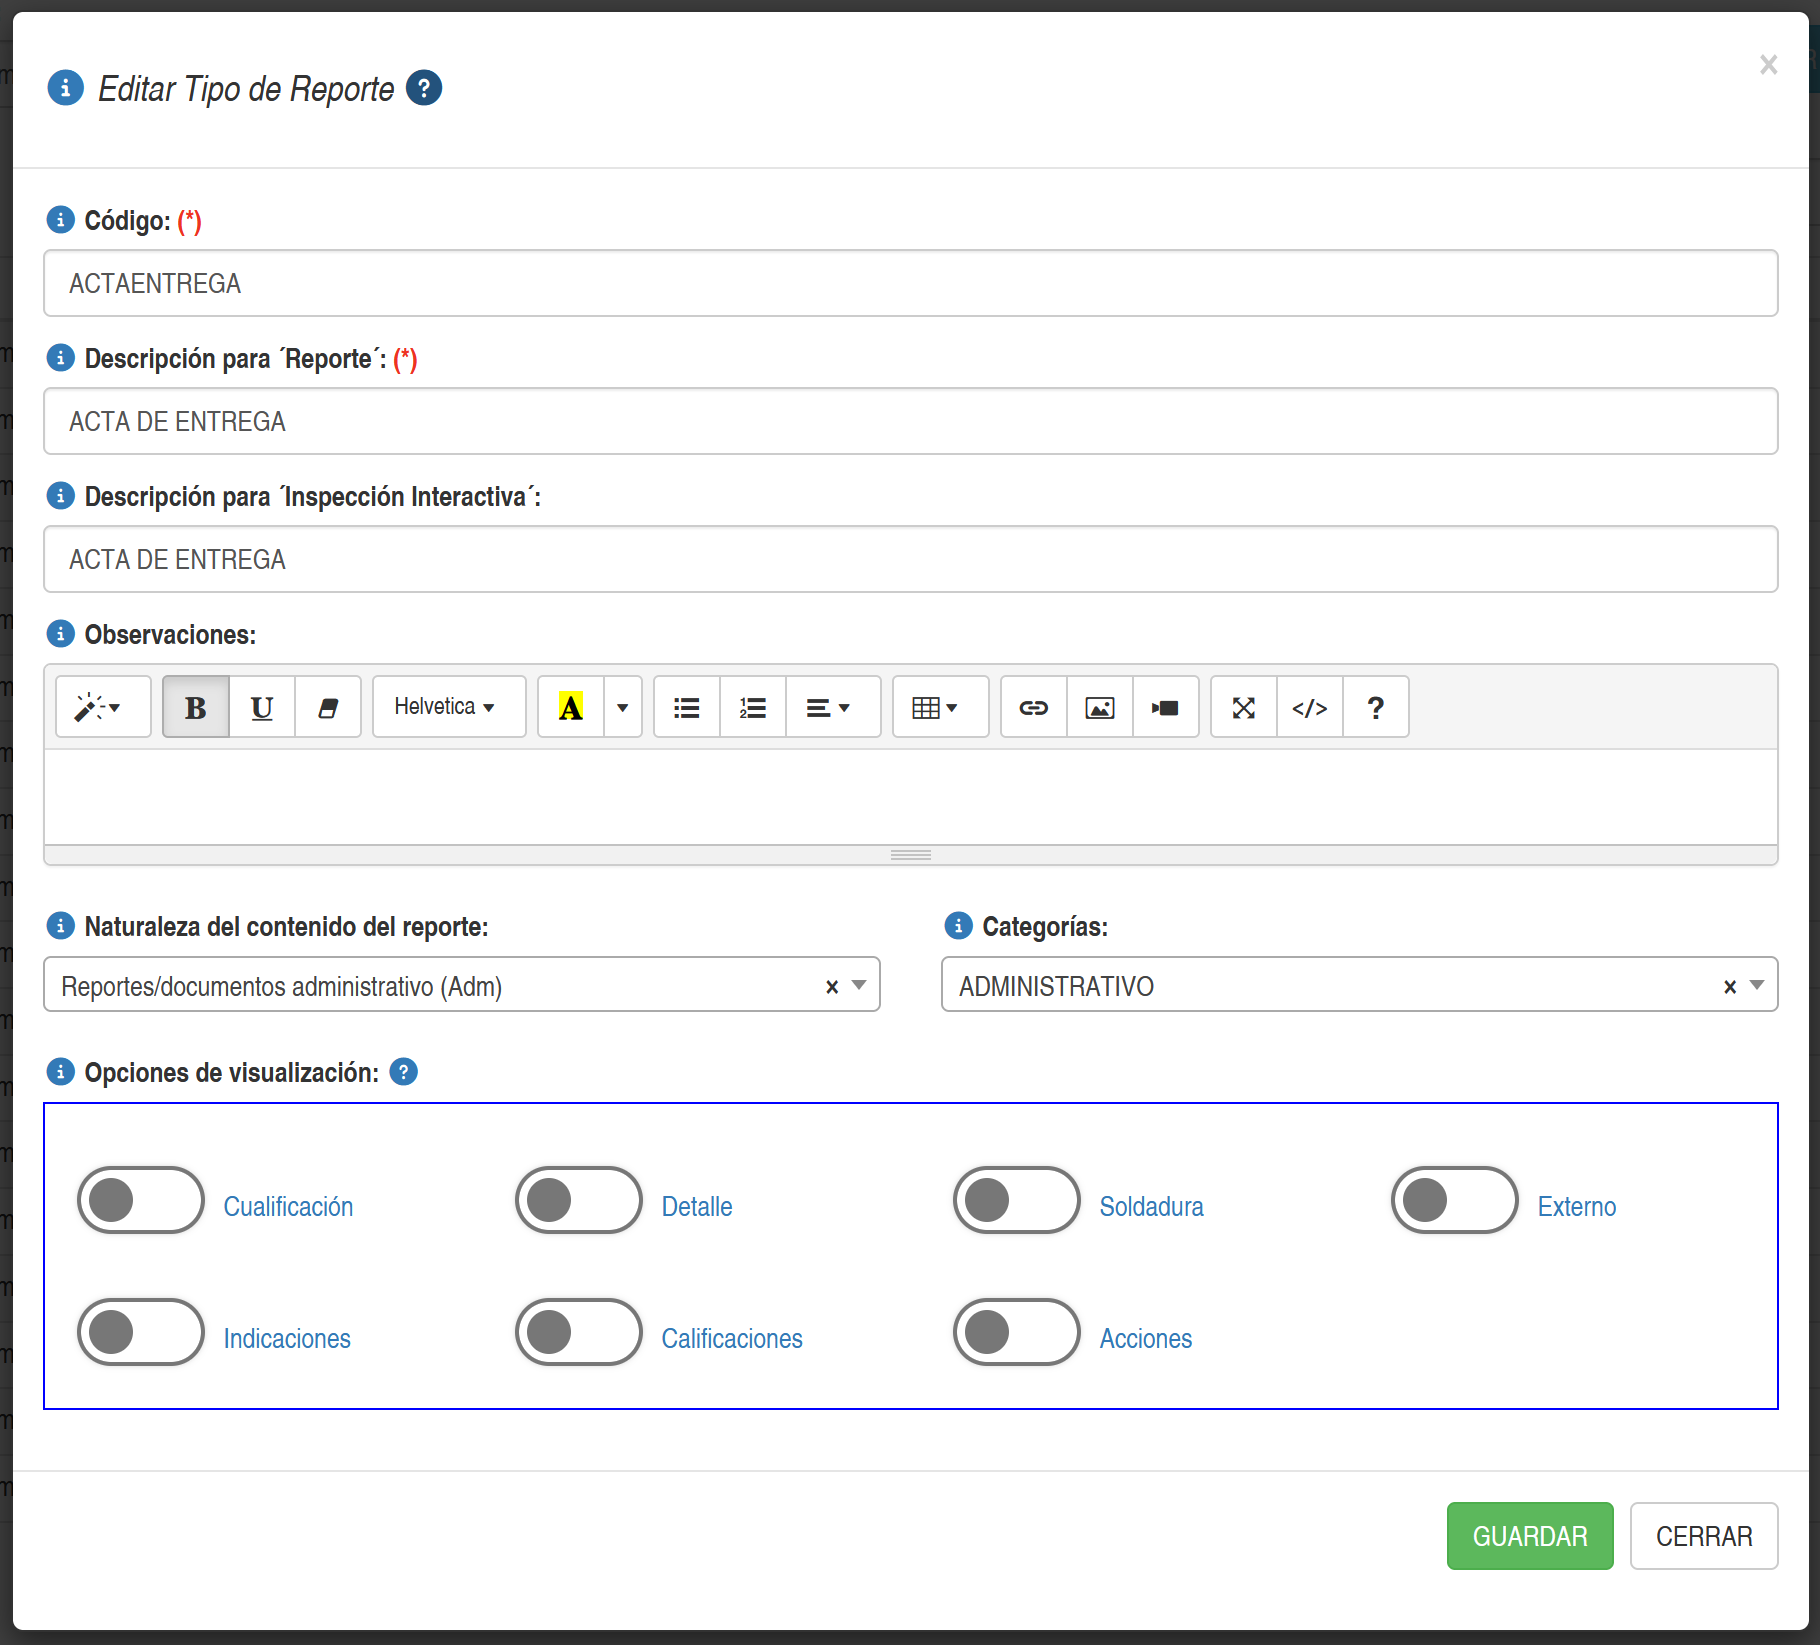Apply underline formatting in Observaciones toolbar

pos(262,707)
